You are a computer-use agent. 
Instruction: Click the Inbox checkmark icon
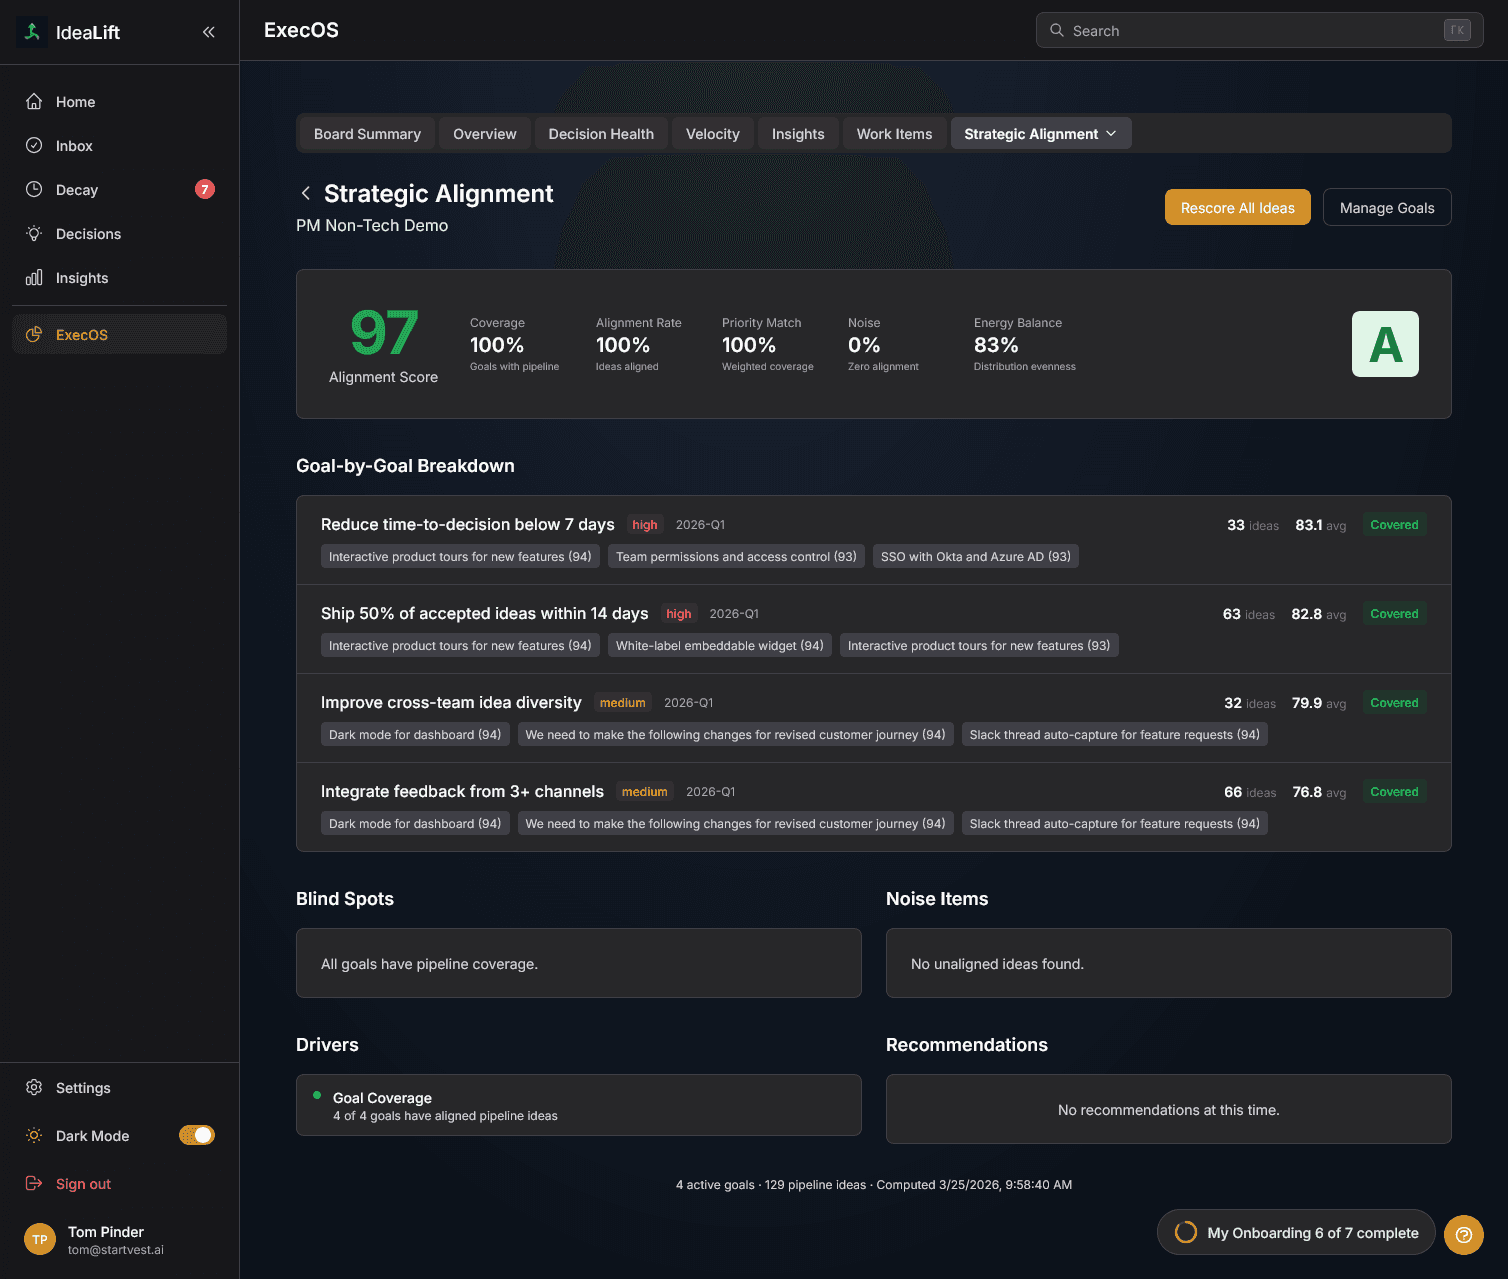pyautogui.click(x=34, y=146)
